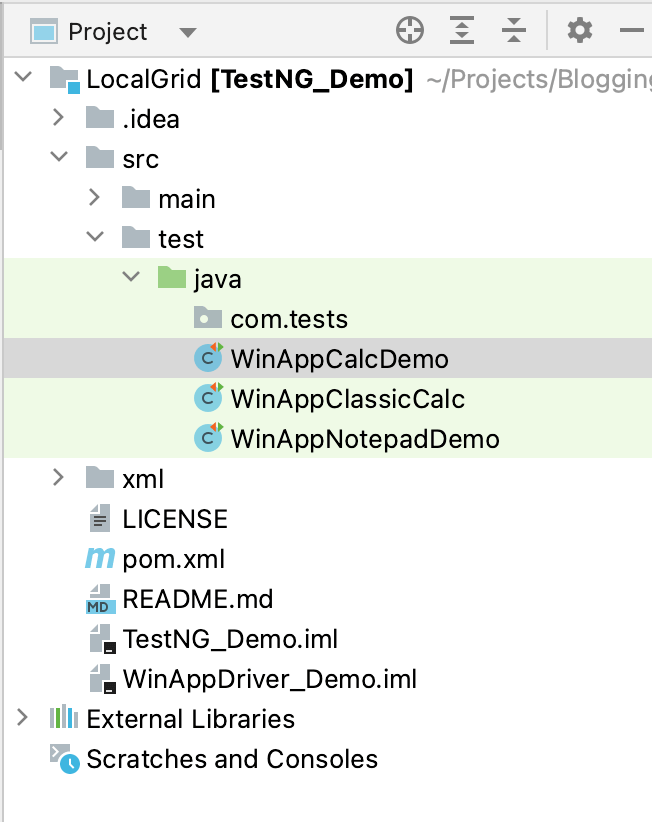
Task: Select the WinAppDriver_Demo.iml file
Action: (270, 679)
